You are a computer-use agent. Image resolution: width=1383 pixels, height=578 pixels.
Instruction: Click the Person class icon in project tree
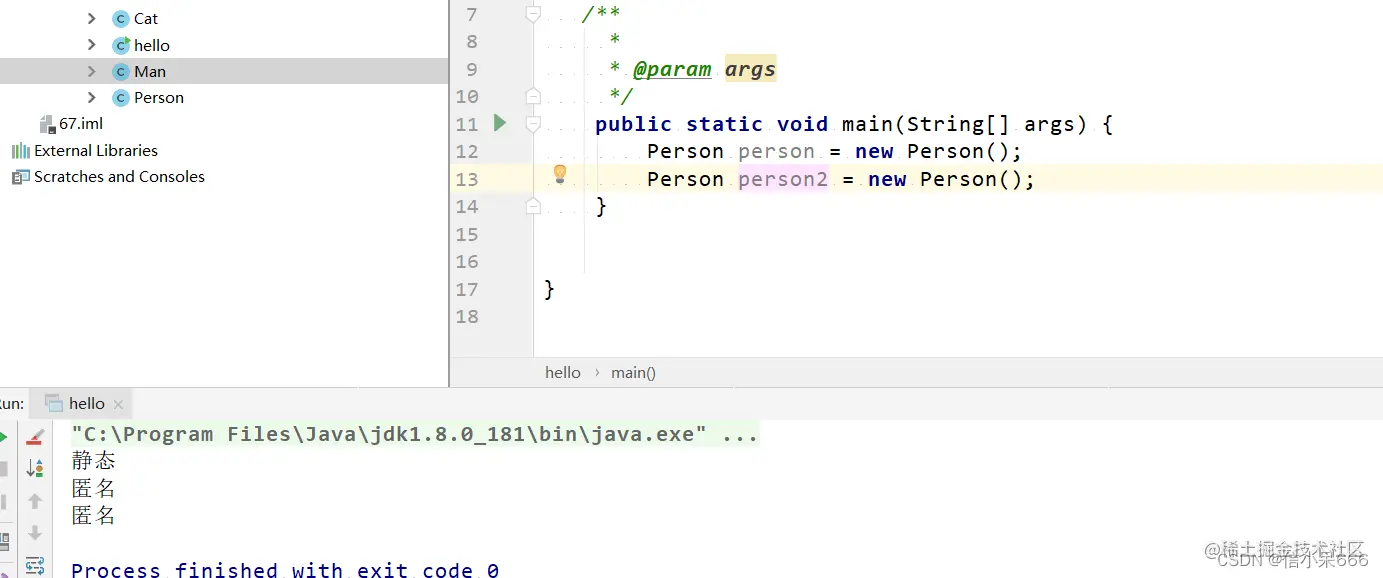point(121,97)
